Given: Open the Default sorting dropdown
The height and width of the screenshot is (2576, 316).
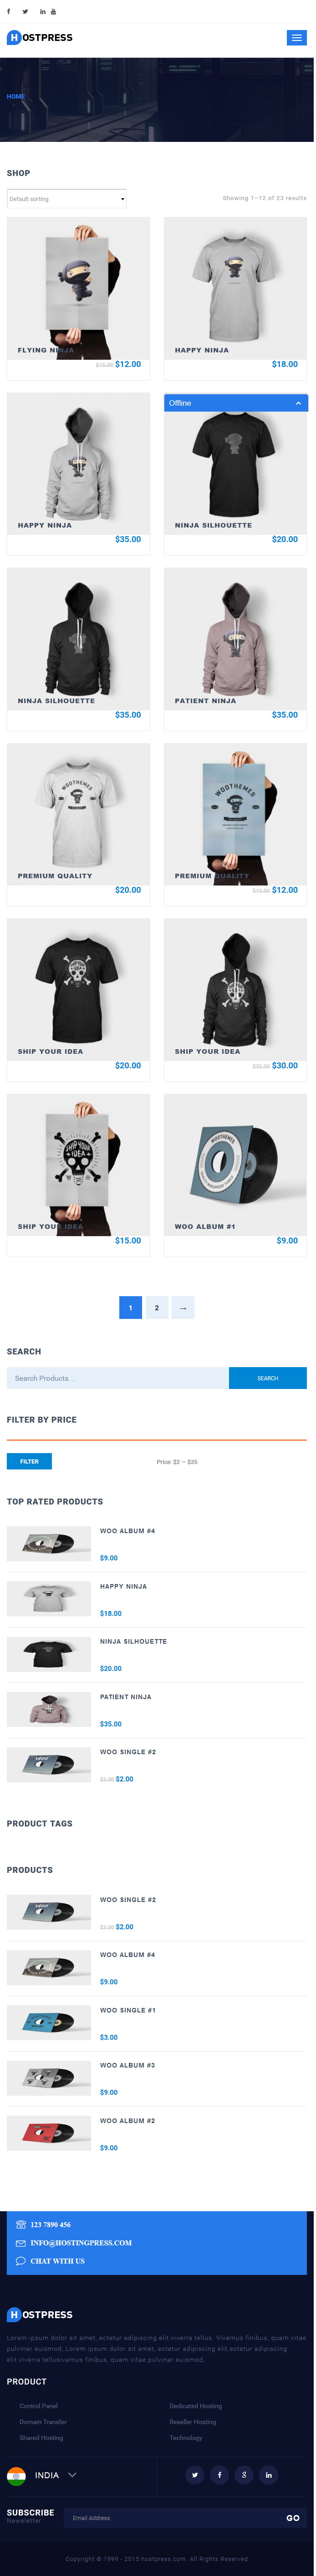Looking at the screenshot, I should (67, 198).
